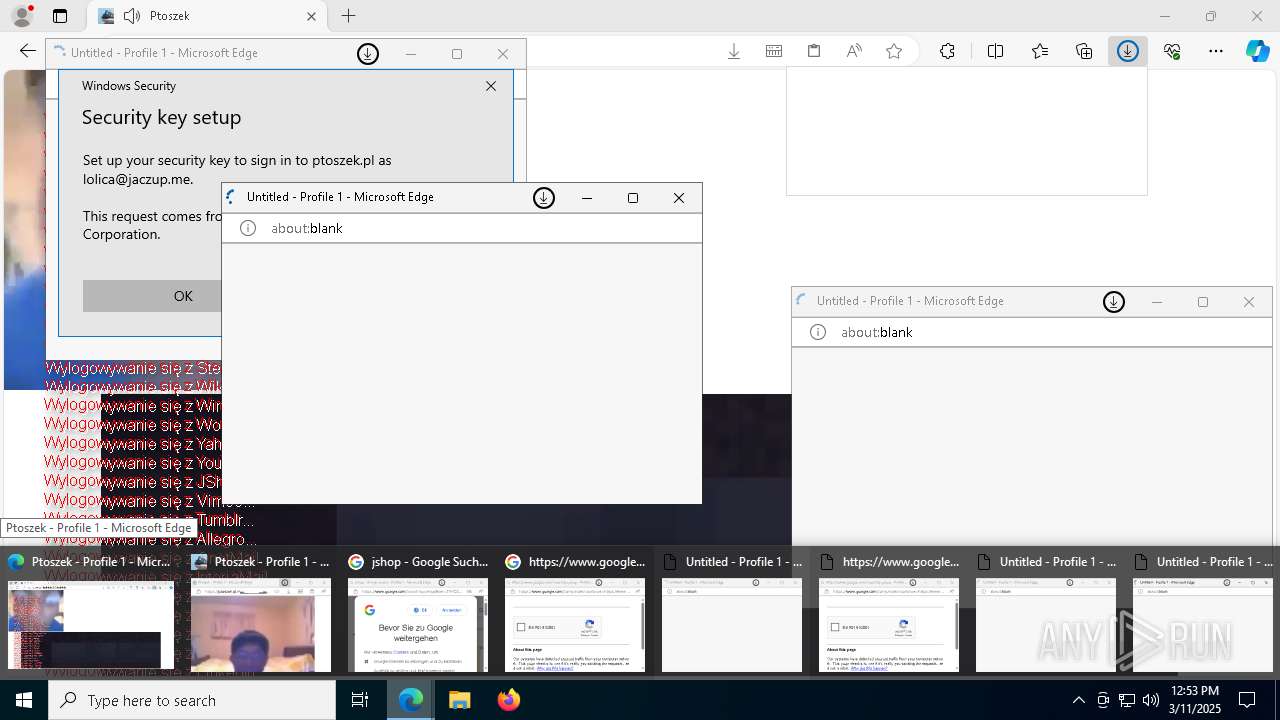Switch to last Untitled Profile 1 thumbnail
1280x720 pixels.
[1203, 612]
